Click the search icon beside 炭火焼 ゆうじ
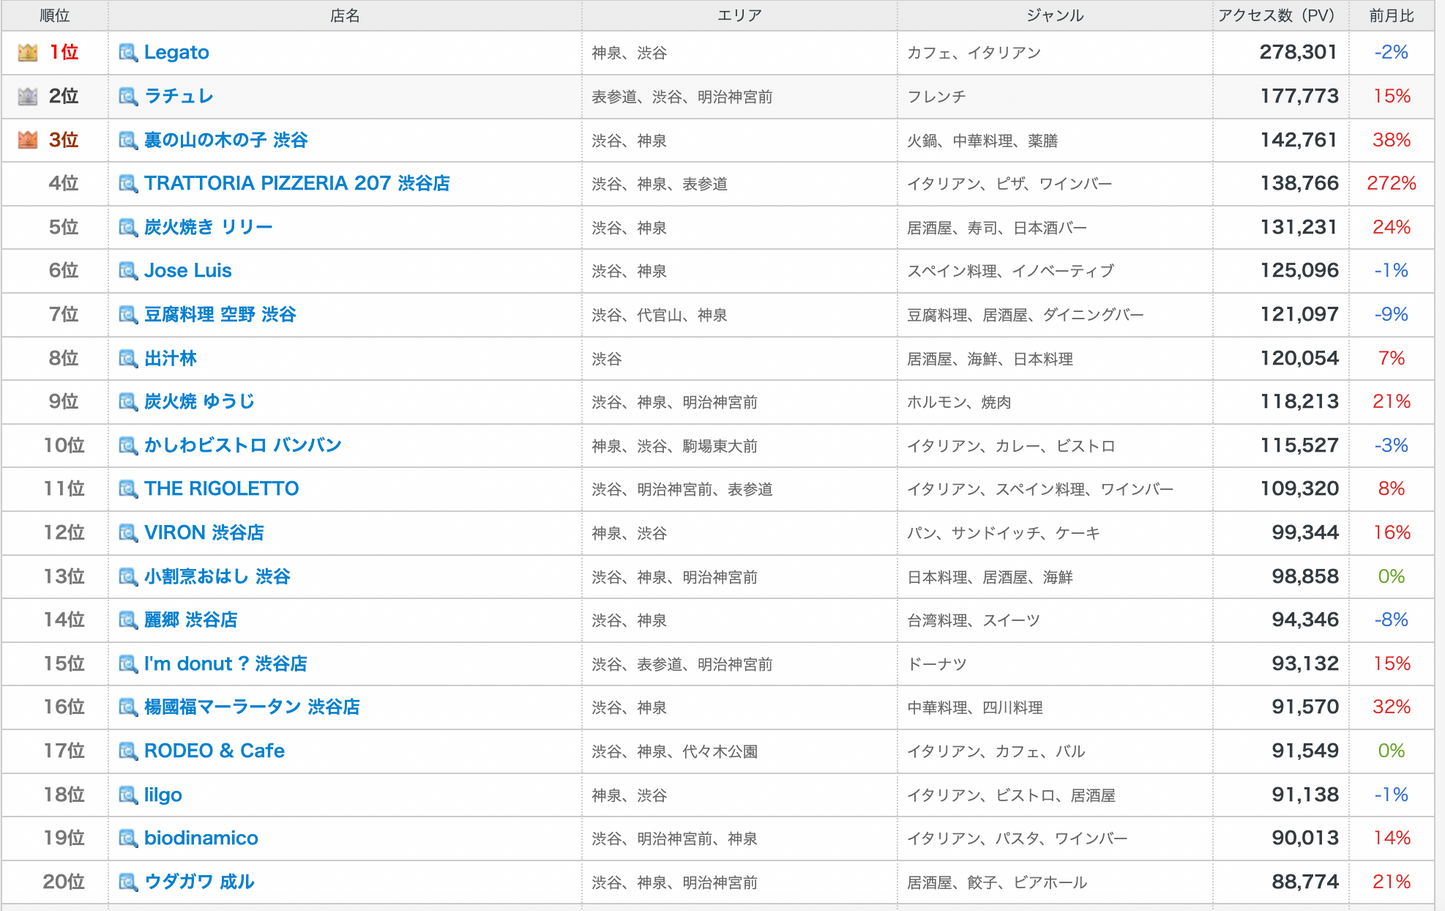This screenshot has height=911, width=1445. [x=128, y=401]
